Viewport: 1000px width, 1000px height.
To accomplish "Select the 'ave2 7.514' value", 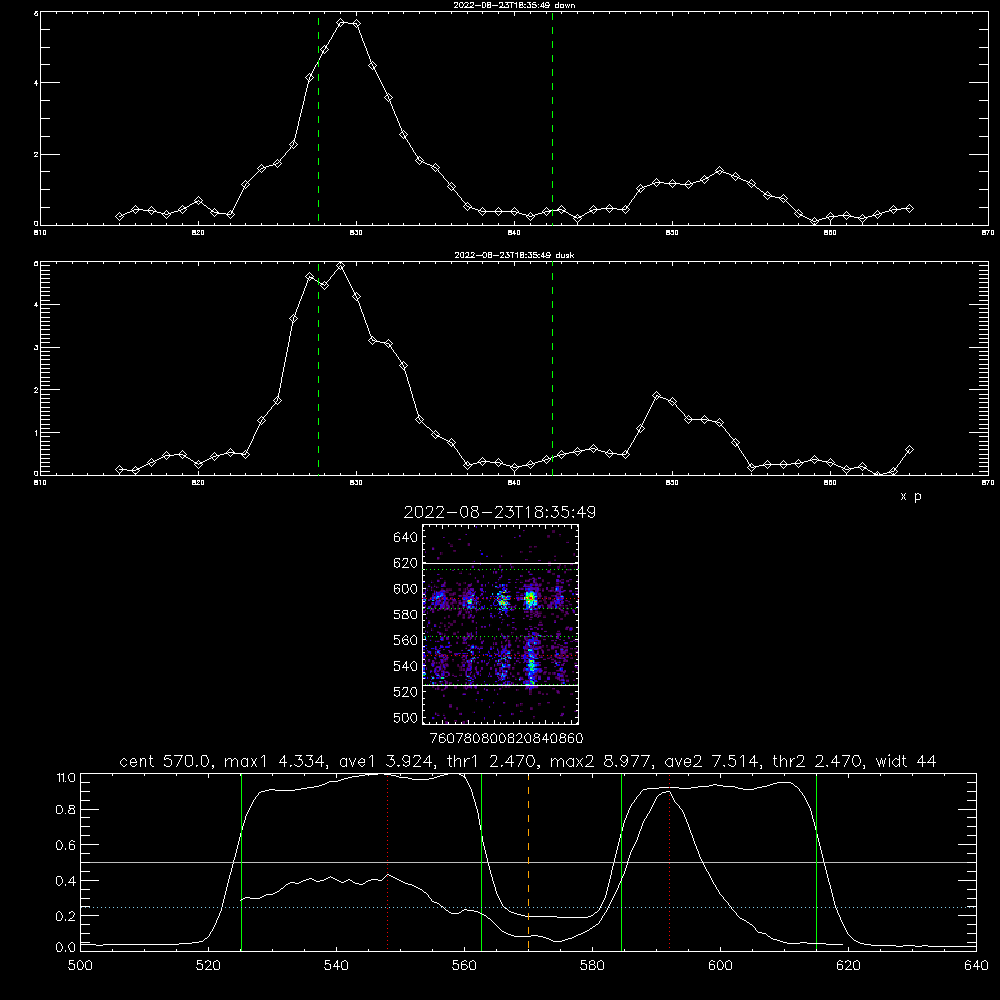I will (x=711, y=761).
